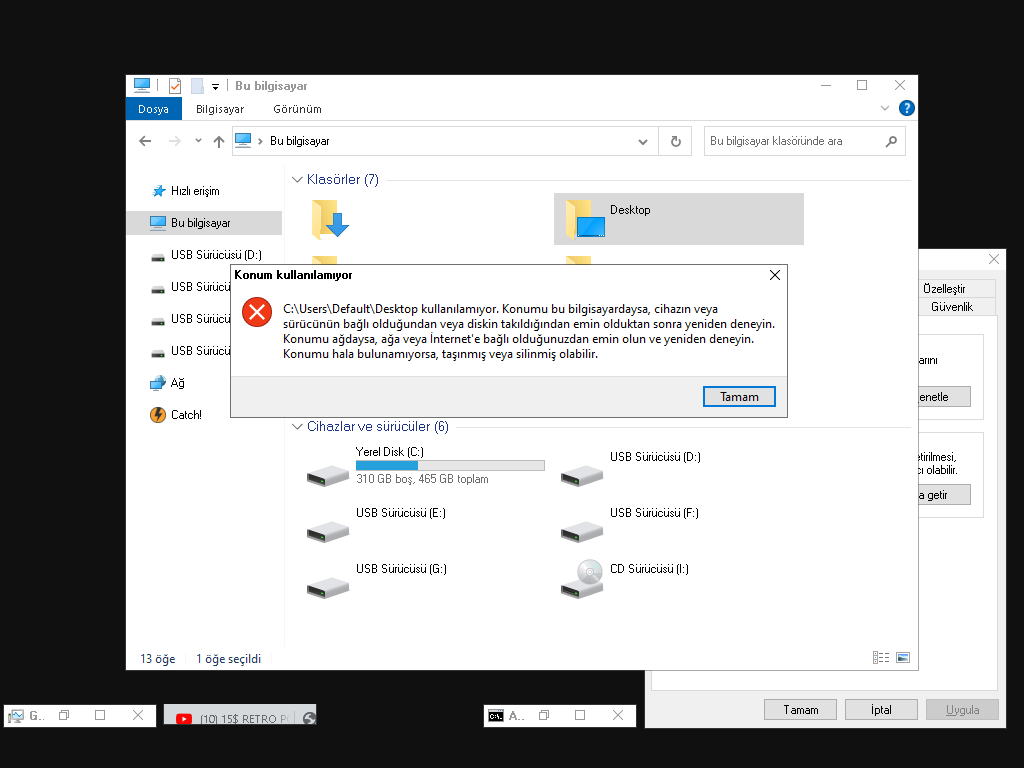Click the PC icon in the address bar
Screen dimensions: 1024x768
point(243,140)
